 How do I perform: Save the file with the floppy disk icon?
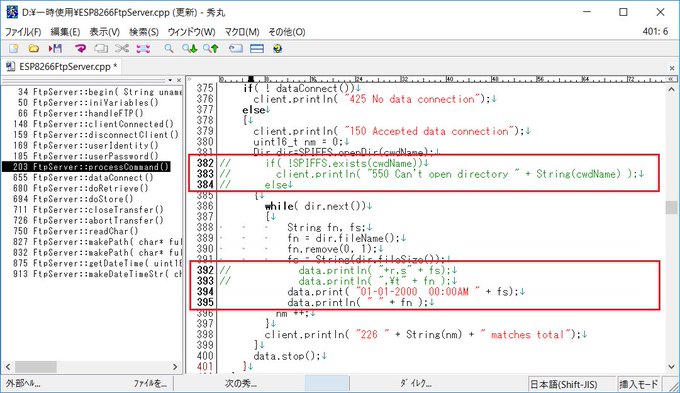point(56,49)
